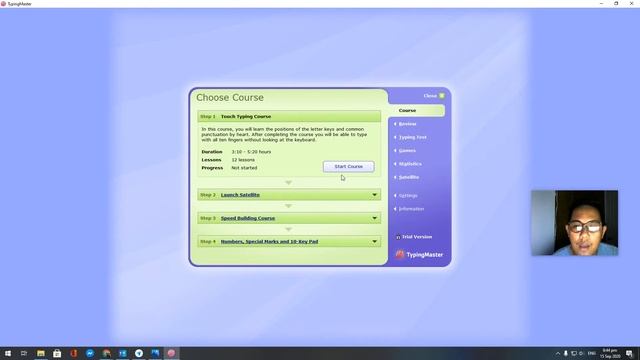This screenshot has height=360, width=640.
Task: Open File Explorer from the taskbar
Action: coord(40,353)
